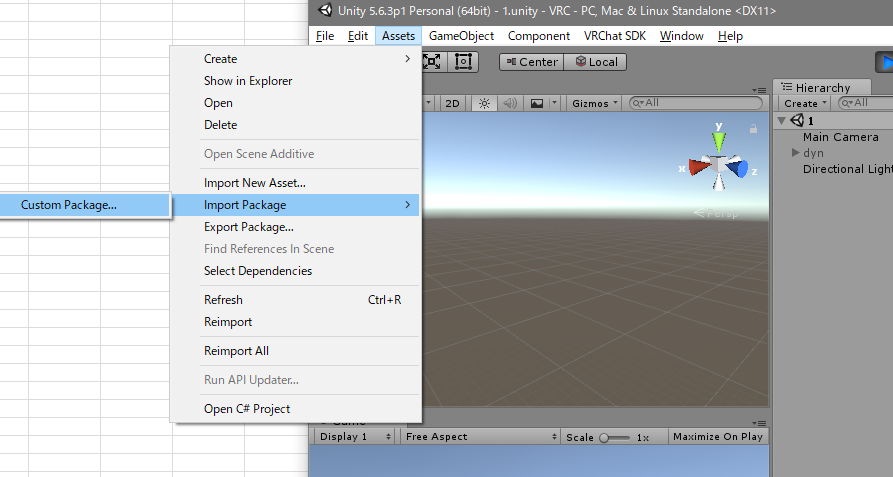
Task: Click the scene effects image icon
Action: pyautogui.click(x=536, y=103)
